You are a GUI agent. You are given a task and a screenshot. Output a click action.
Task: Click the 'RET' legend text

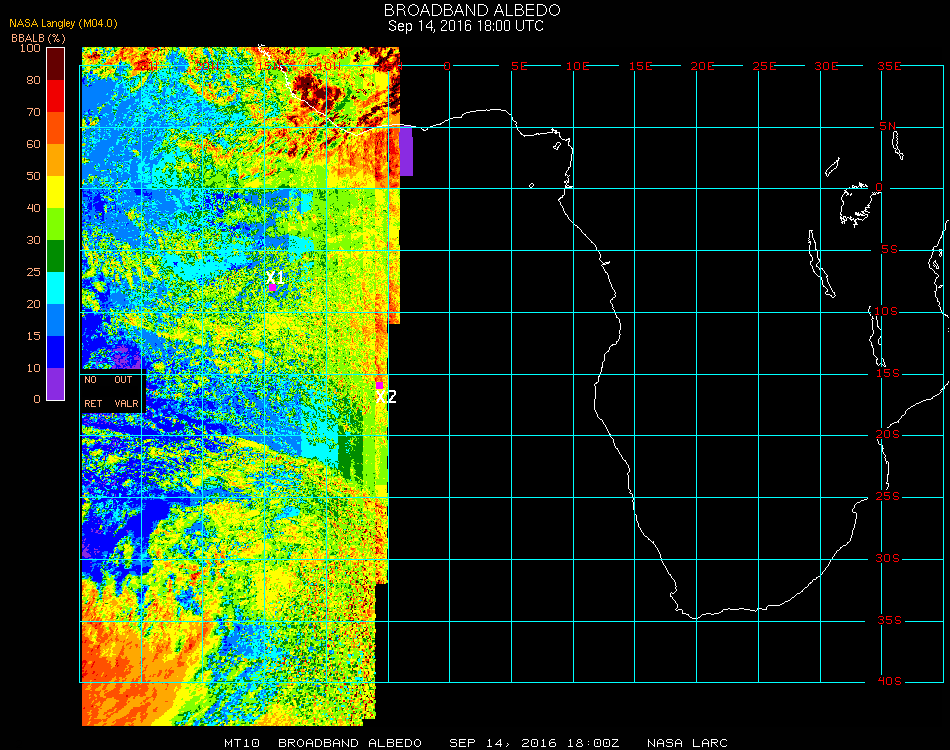coord(93,403)
